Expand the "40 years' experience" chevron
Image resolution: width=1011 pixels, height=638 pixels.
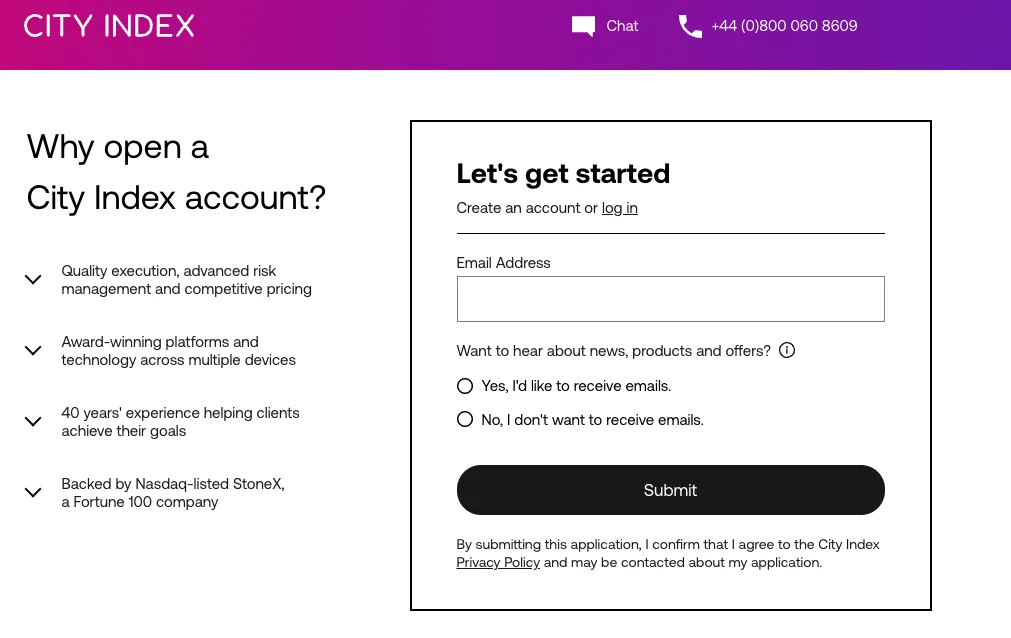33,422
